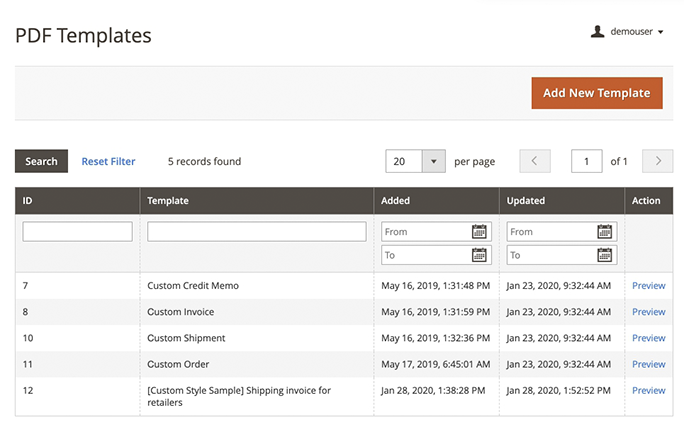Sort by Template column header
Screen dimensions: 684x427
tap(168, 201)
